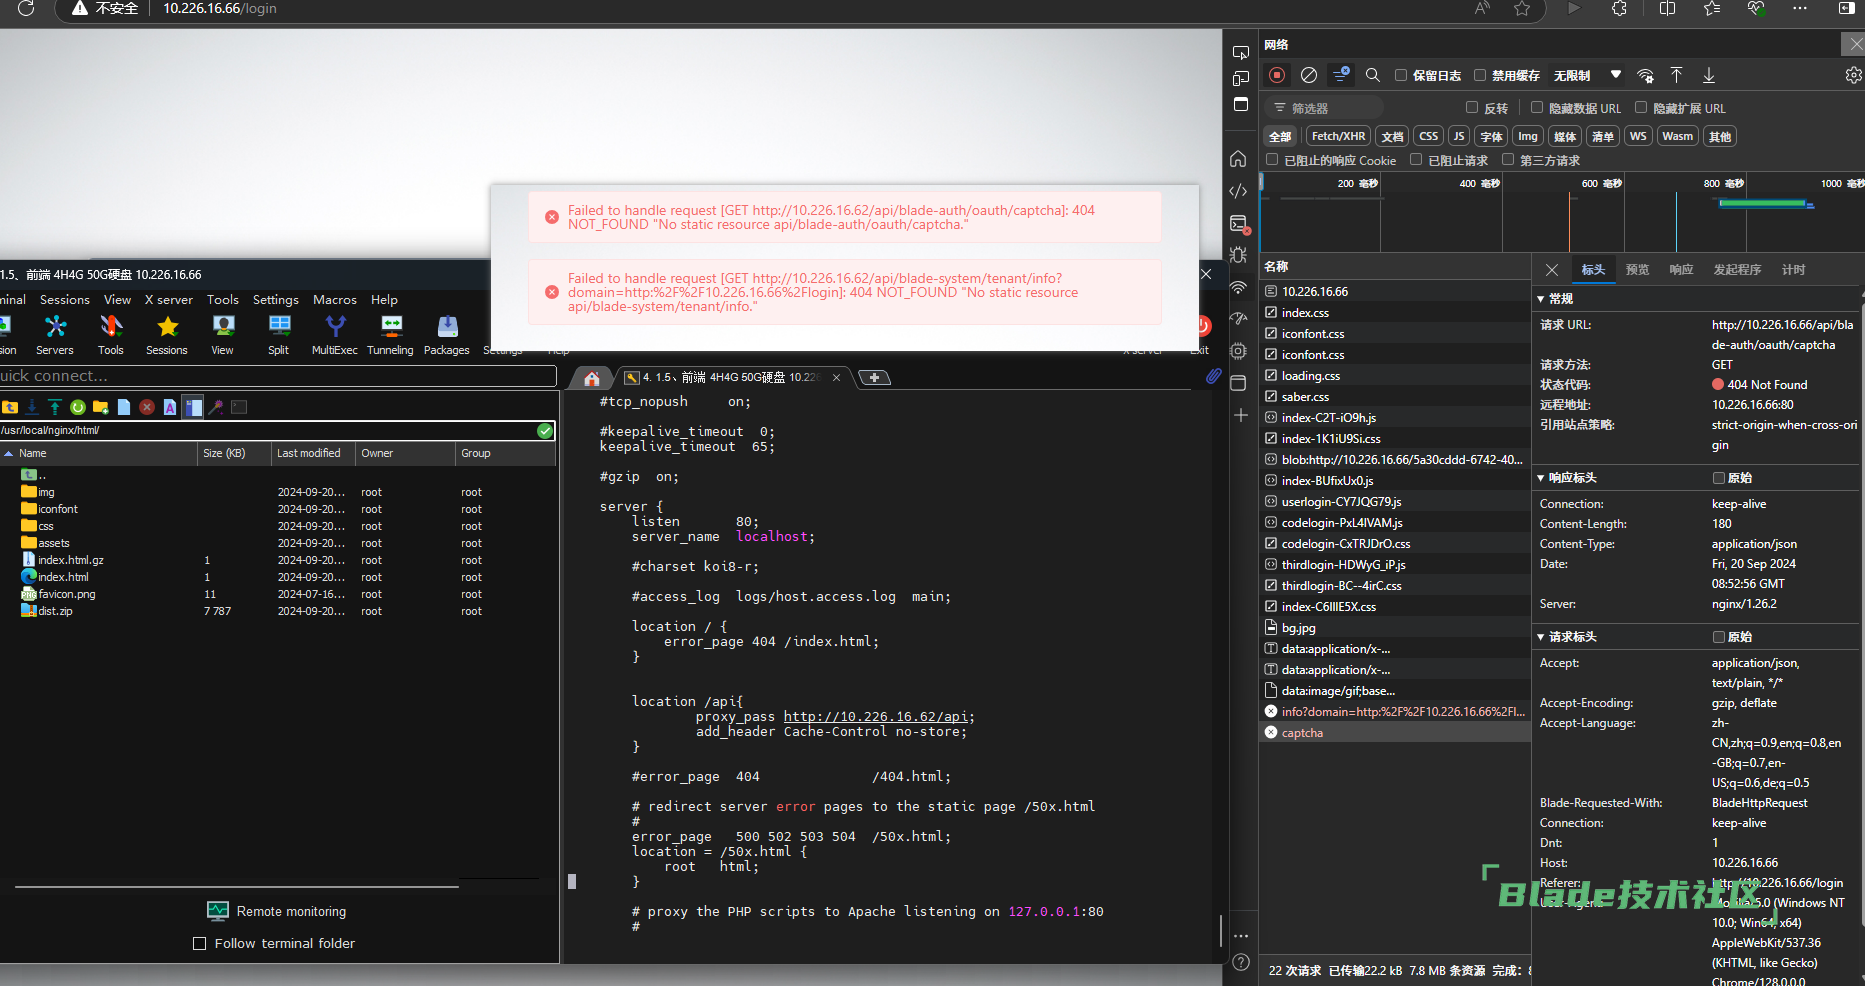Select index.css request in list
This screenshot has height=986, width=1865.
pos(1396,313)
